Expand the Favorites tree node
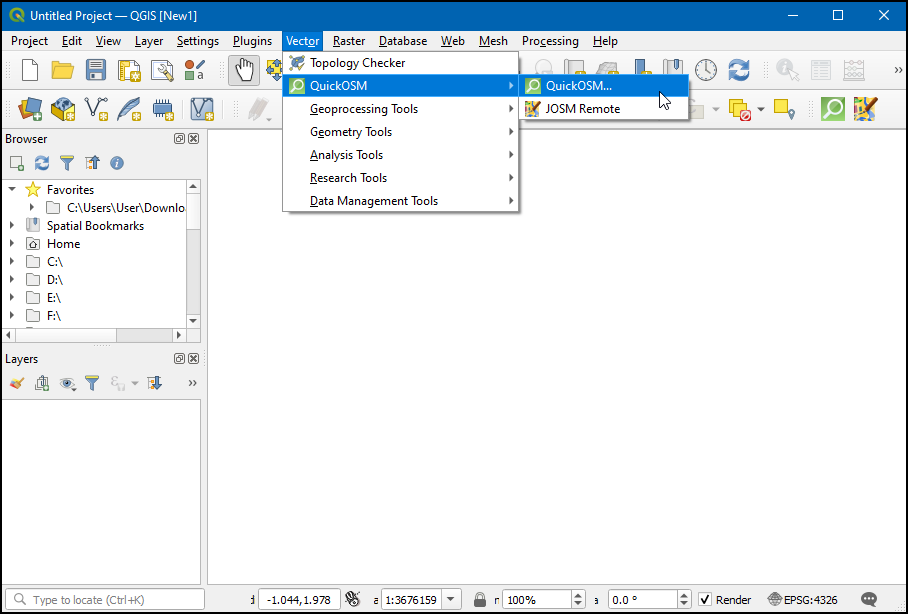Image resolution: width=908 pixels, height=614 pixels. click(x=12, y=189)
